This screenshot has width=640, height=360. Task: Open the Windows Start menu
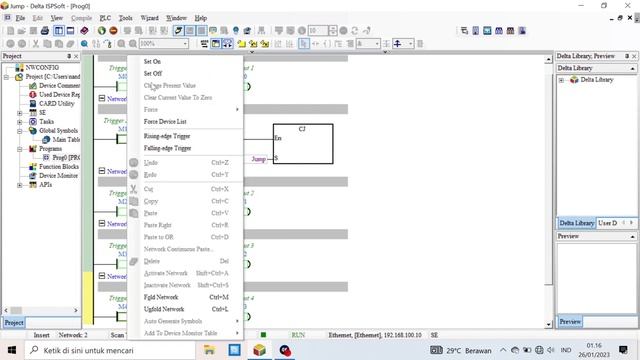[x=12, y=350]
